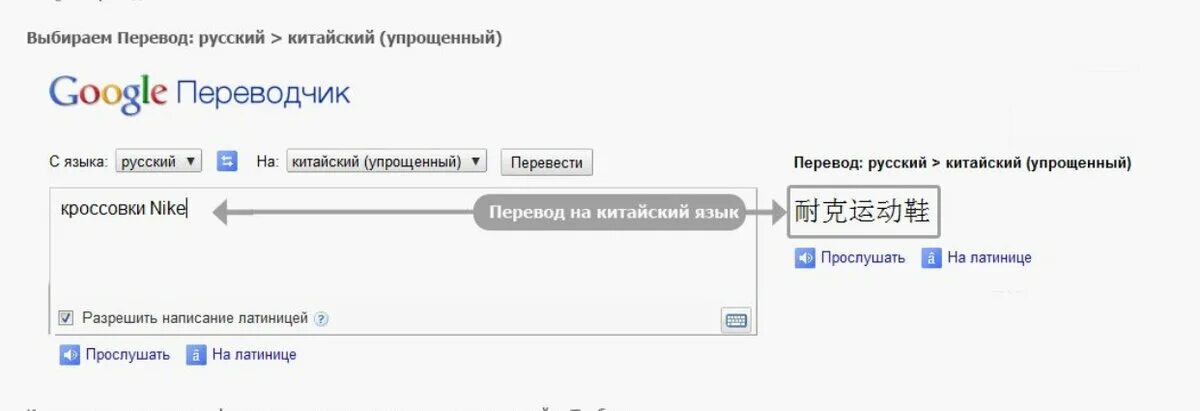The image size is (1200, 411).
Task: Click the 'Перевести' button
Action: tap(547, 162)
